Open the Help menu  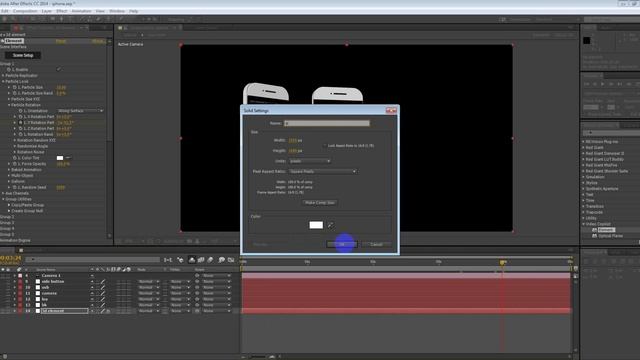click(133, 11)
